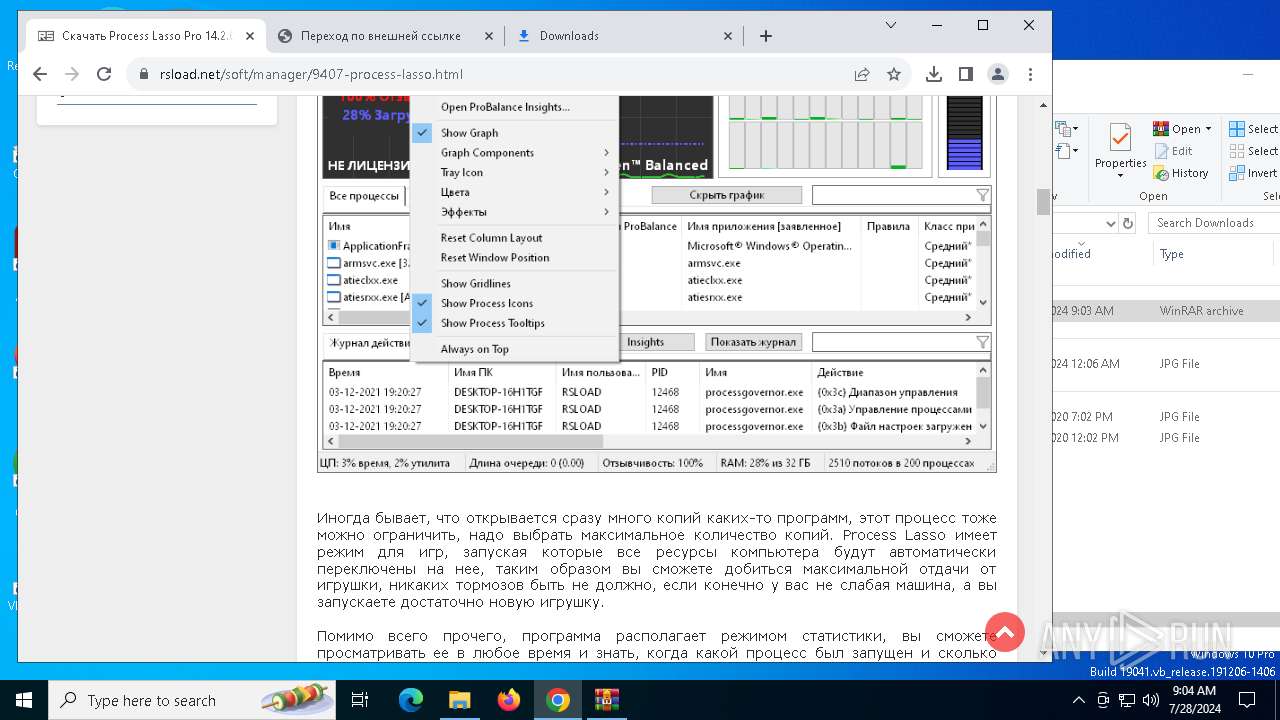Select the JPG File row dated 12:06 AM
1280x720 pixels.
(1166, 364)
